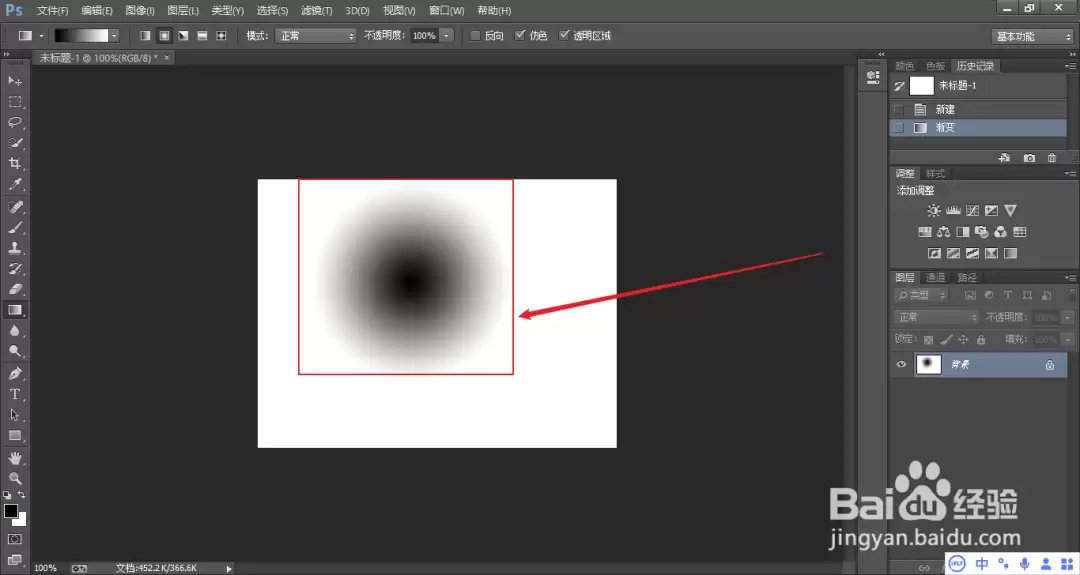Uncheck the 仿色 (Dither) checkbox

click(x=520, y=36)
